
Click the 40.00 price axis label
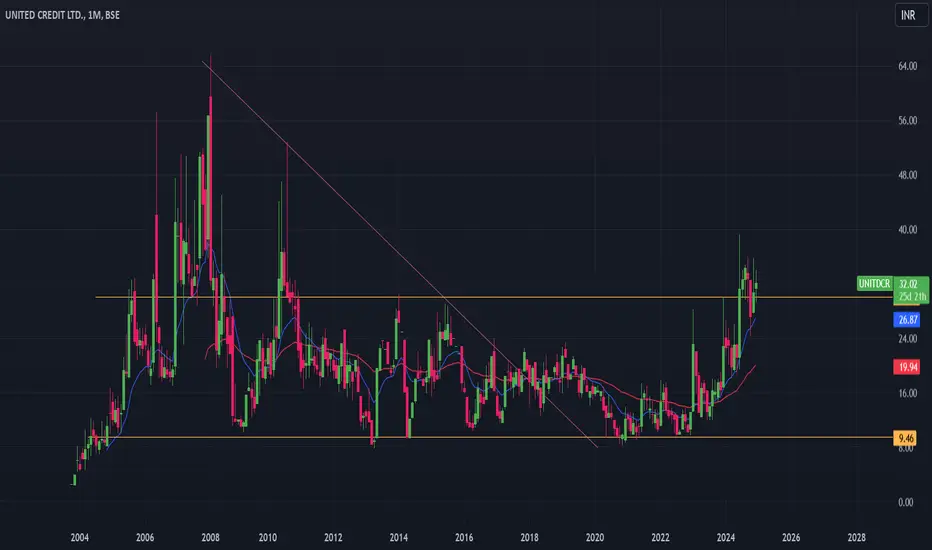click(908, 230)
